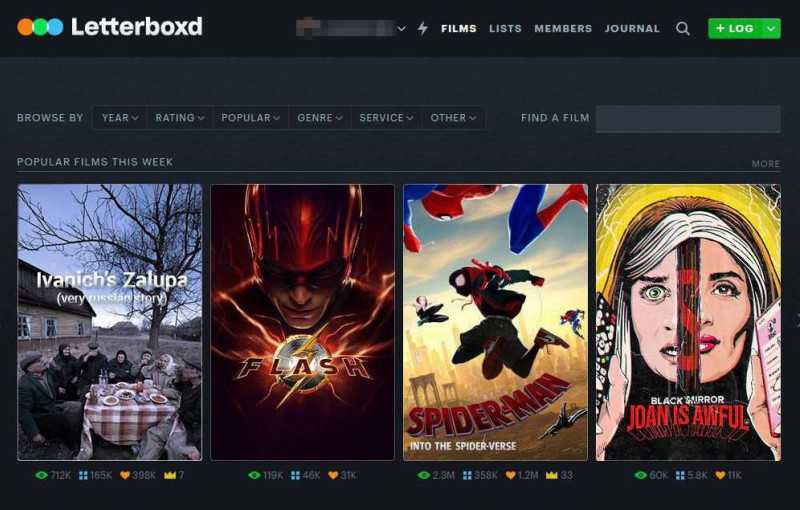Viewport: 800px width, 510px height.
Task: Click the eye watched count under Flash
Action: pos(265,475)
